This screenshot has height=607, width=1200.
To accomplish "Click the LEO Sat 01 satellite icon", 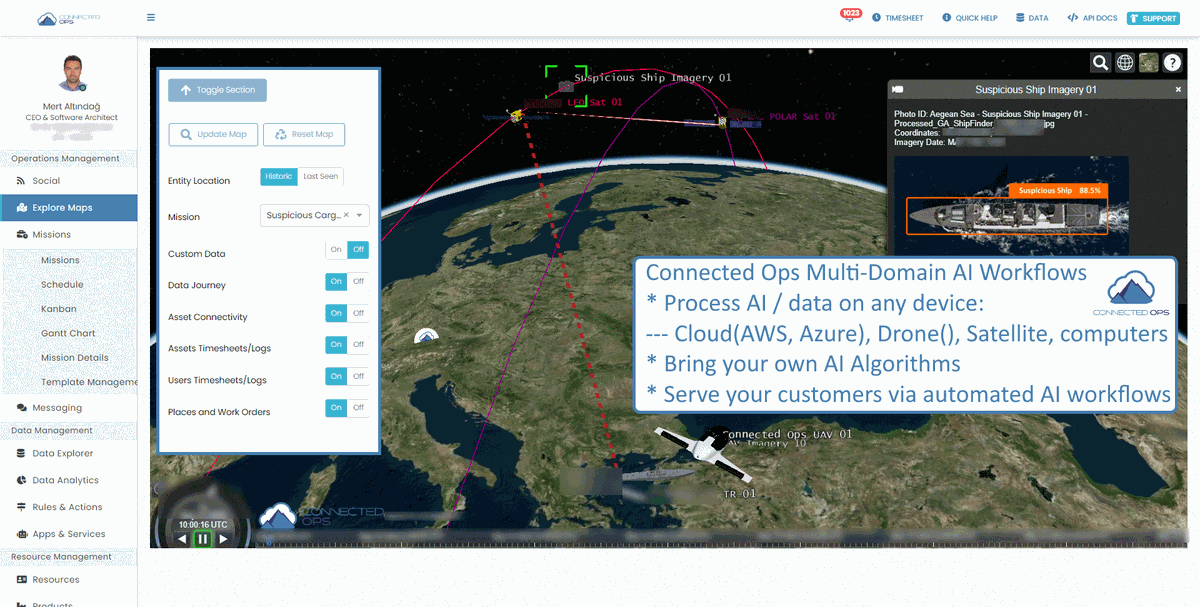I will click(517, 116).
